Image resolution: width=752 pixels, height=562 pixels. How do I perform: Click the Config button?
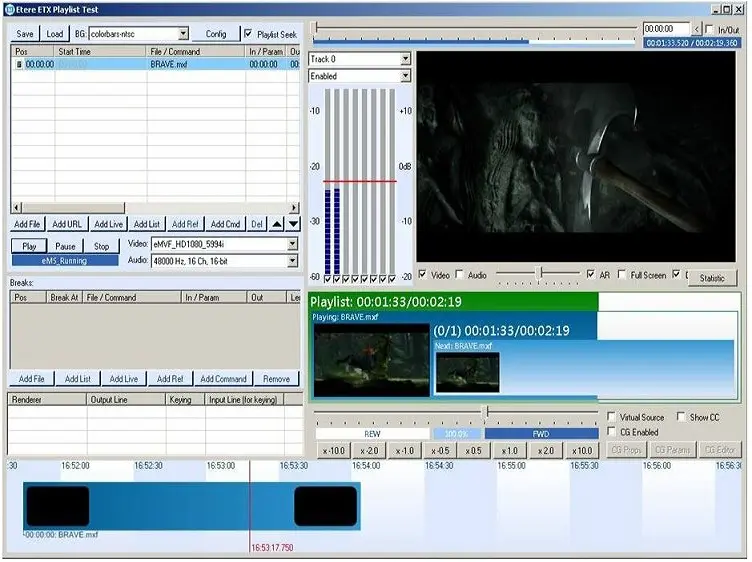[x=216, y=34]
